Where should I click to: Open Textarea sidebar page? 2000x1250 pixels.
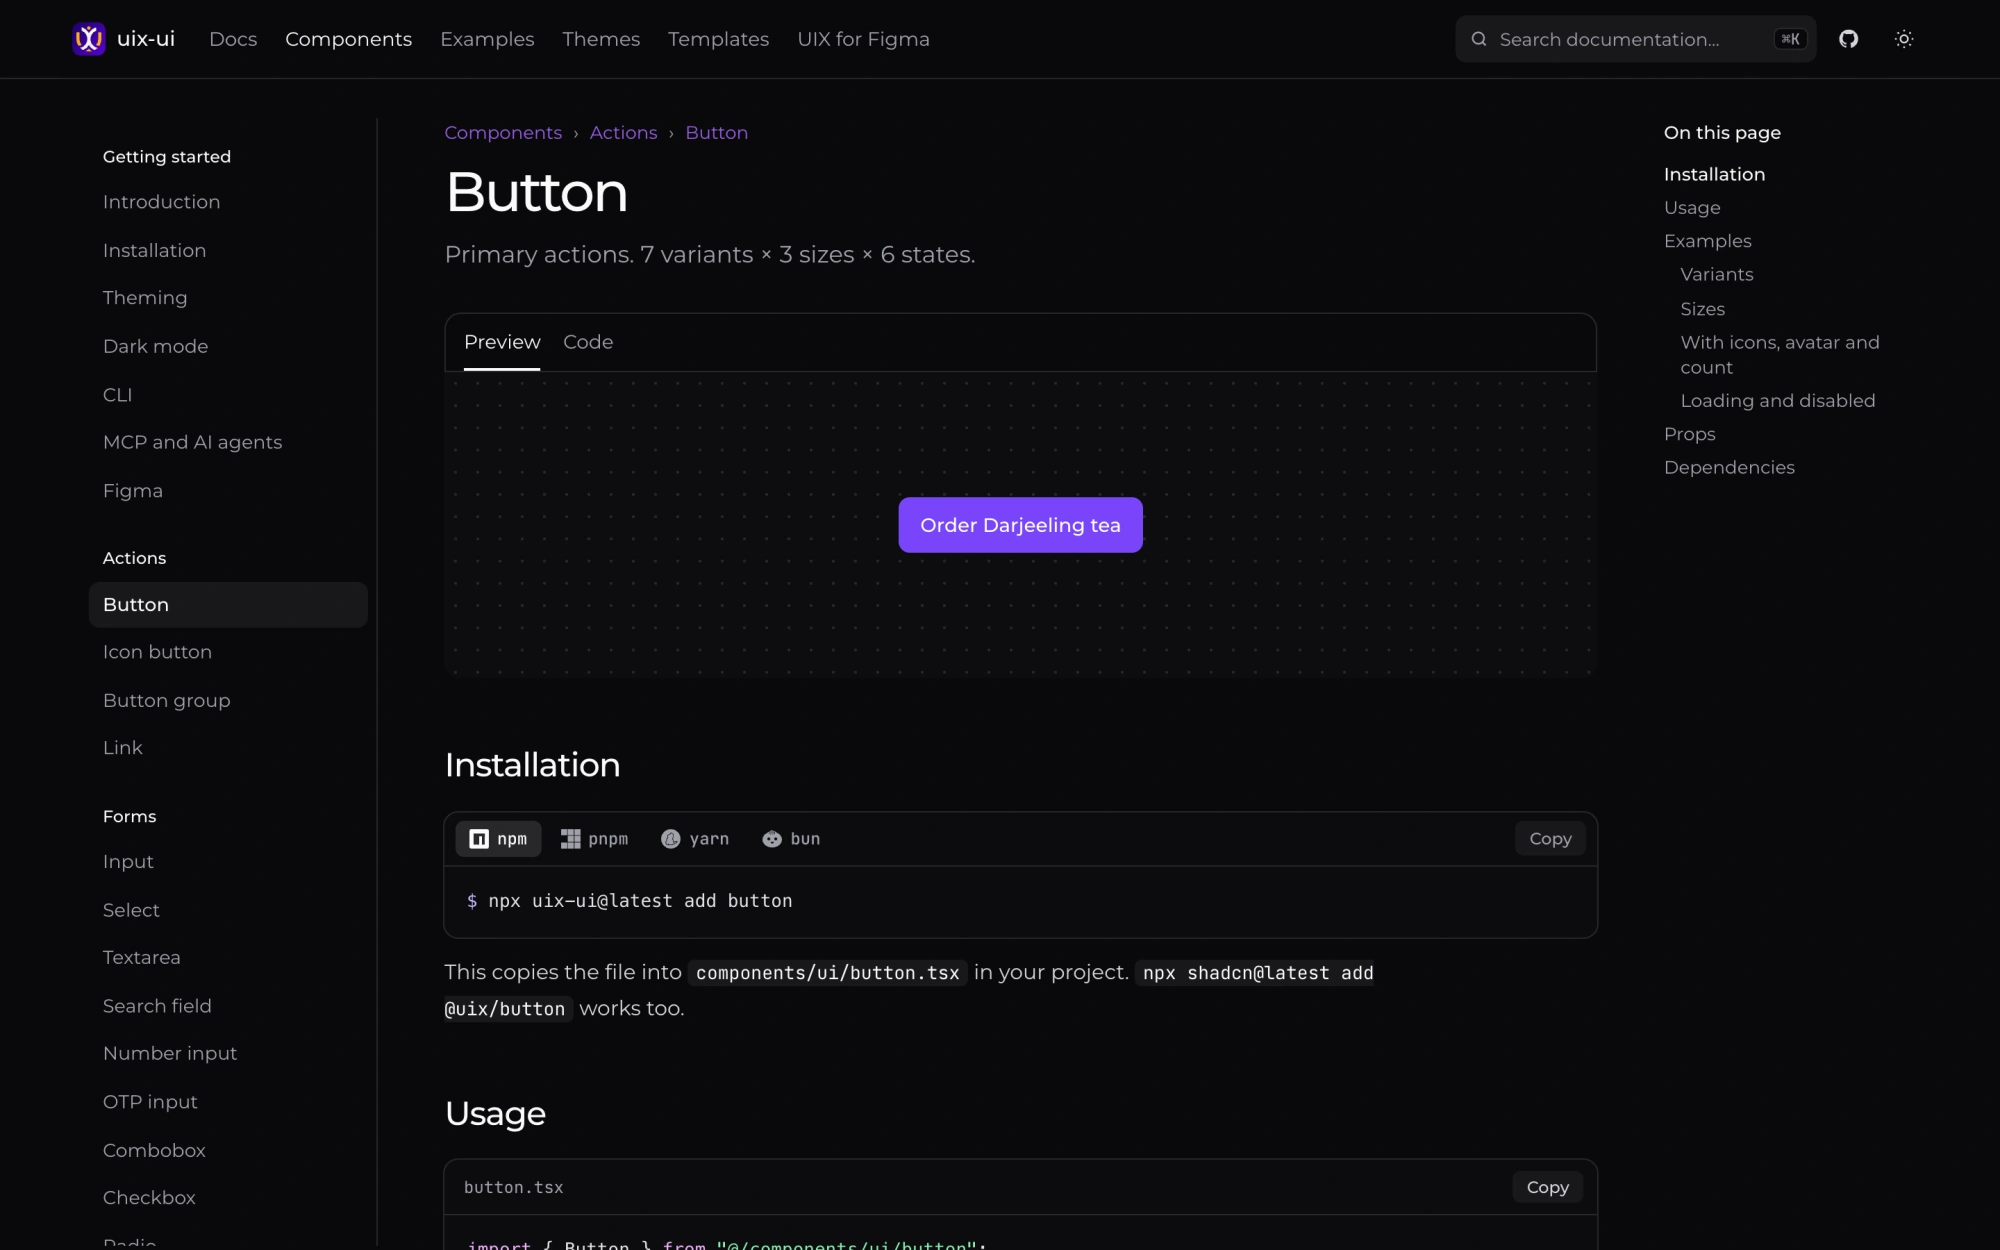(x=141, y=958)
